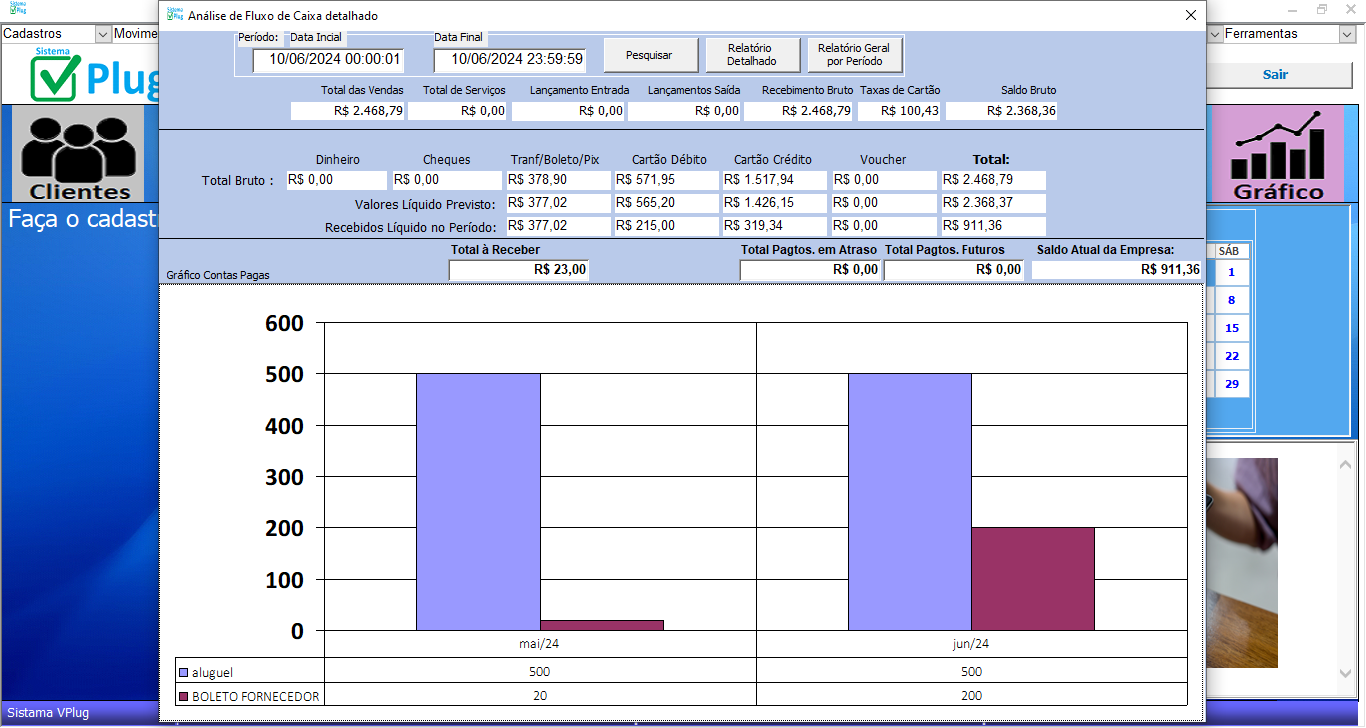Image resolution: width=1366 pixels, height=728 pixels.
Task: Click the Data Inicial date field
Action: tap(327, 59)
